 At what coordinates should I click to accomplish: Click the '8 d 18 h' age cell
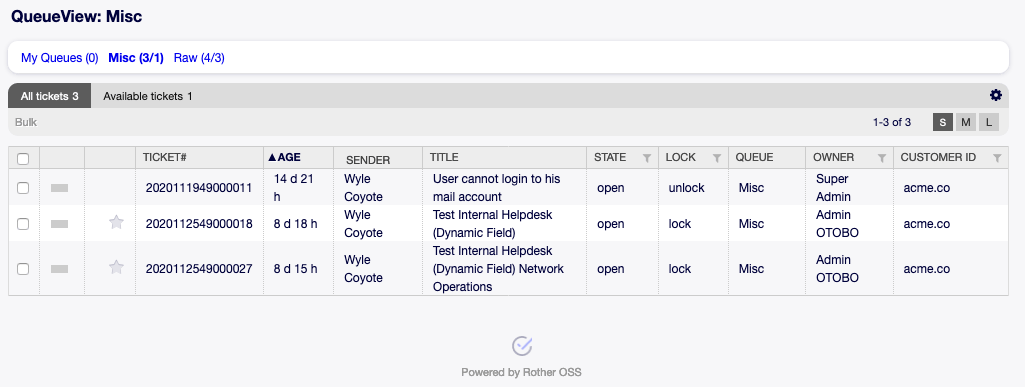click(295, 224)
